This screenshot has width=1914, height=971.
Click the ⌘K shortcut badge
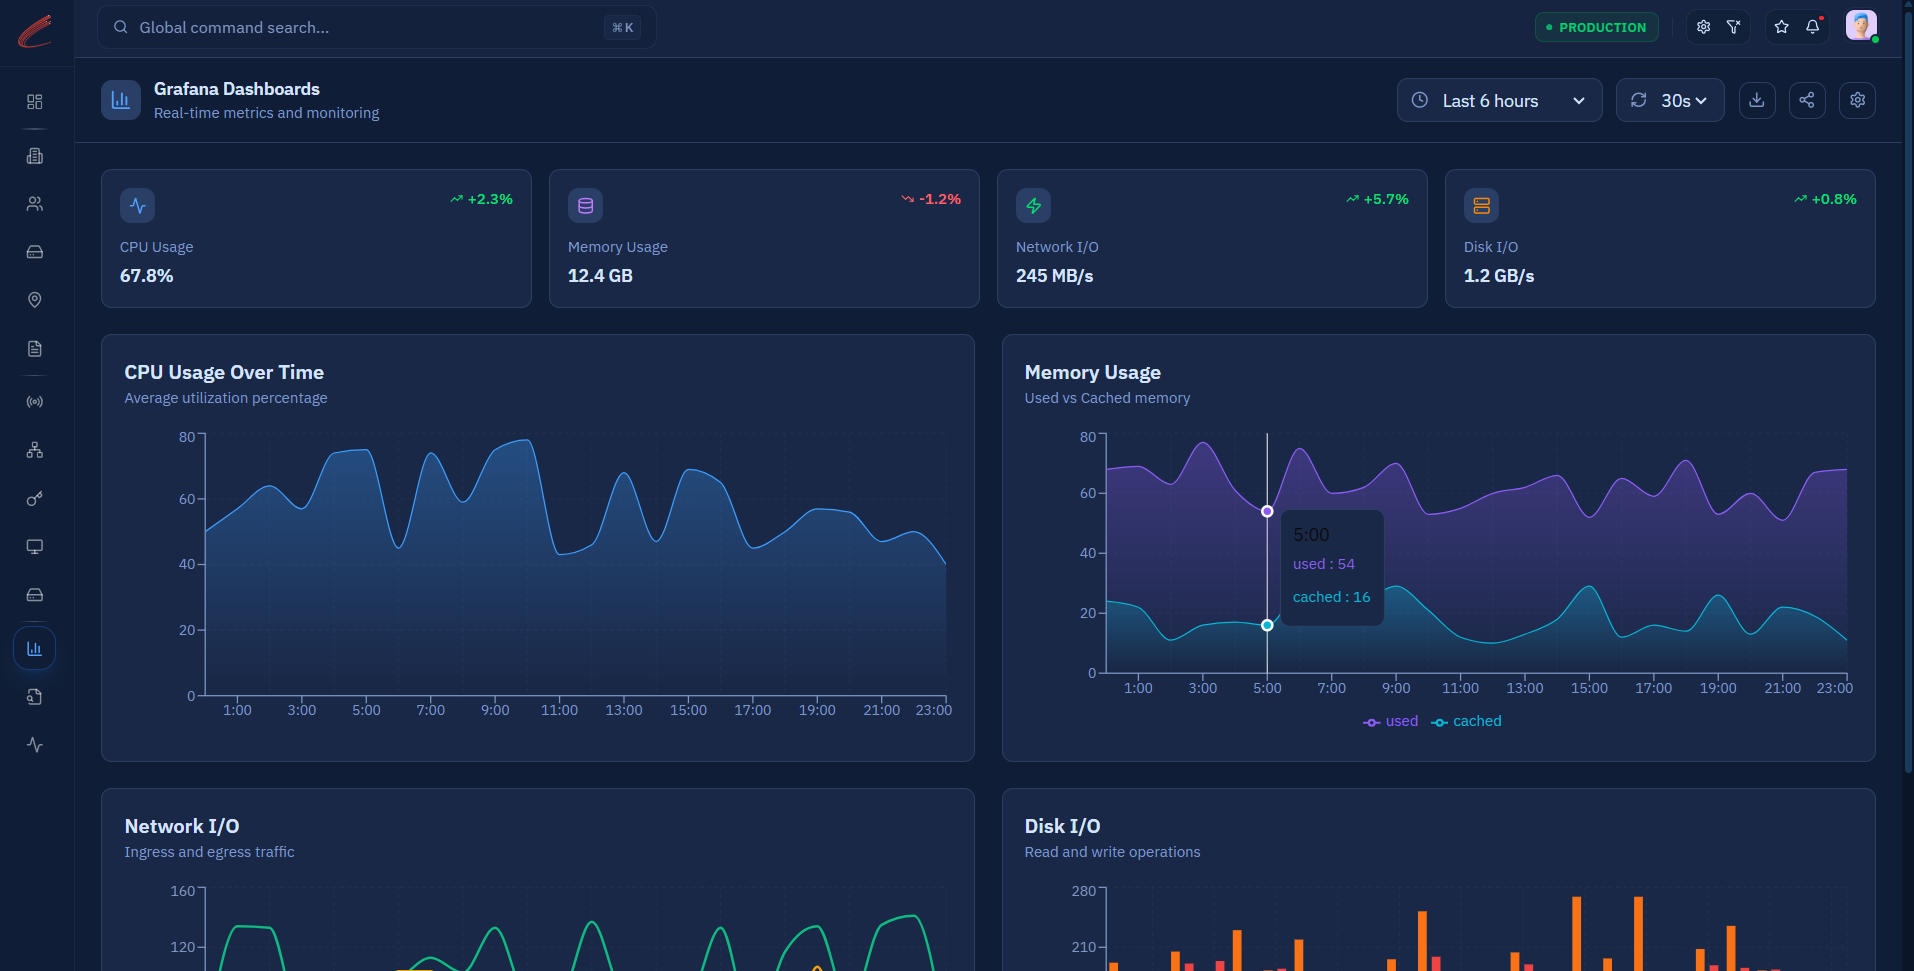click(623, 28)
